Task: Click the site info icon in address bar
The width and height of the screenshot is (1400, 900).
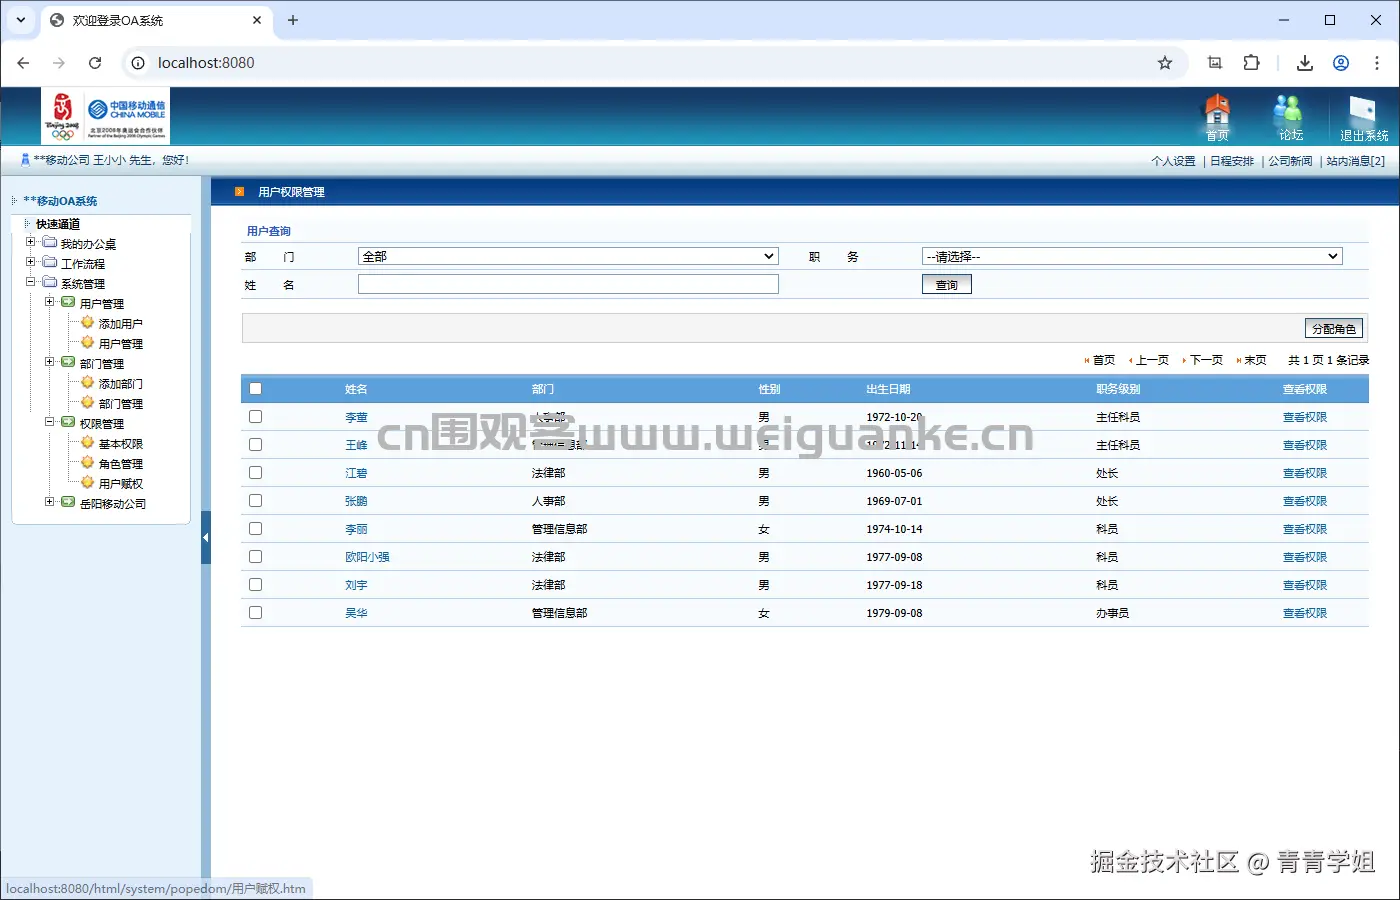Action: pyautogui.click(x=138, y=63)
